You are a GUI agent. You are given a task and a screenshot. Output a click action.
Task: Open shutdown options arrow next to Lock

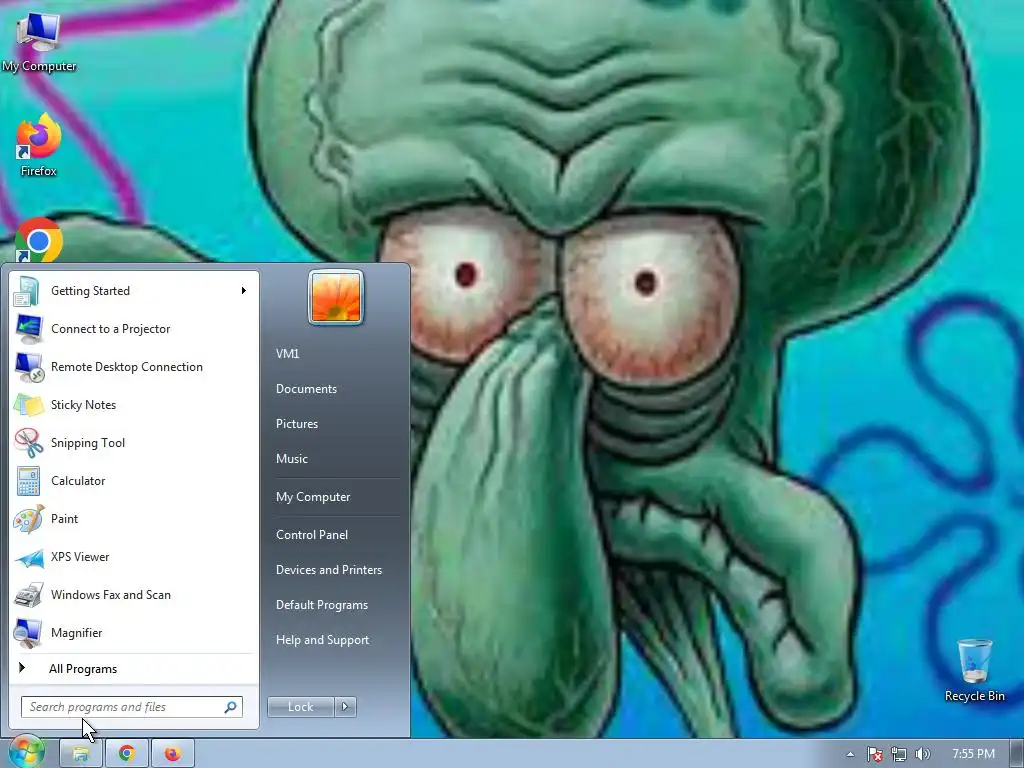pyautogui.click(x=345, y=707)
